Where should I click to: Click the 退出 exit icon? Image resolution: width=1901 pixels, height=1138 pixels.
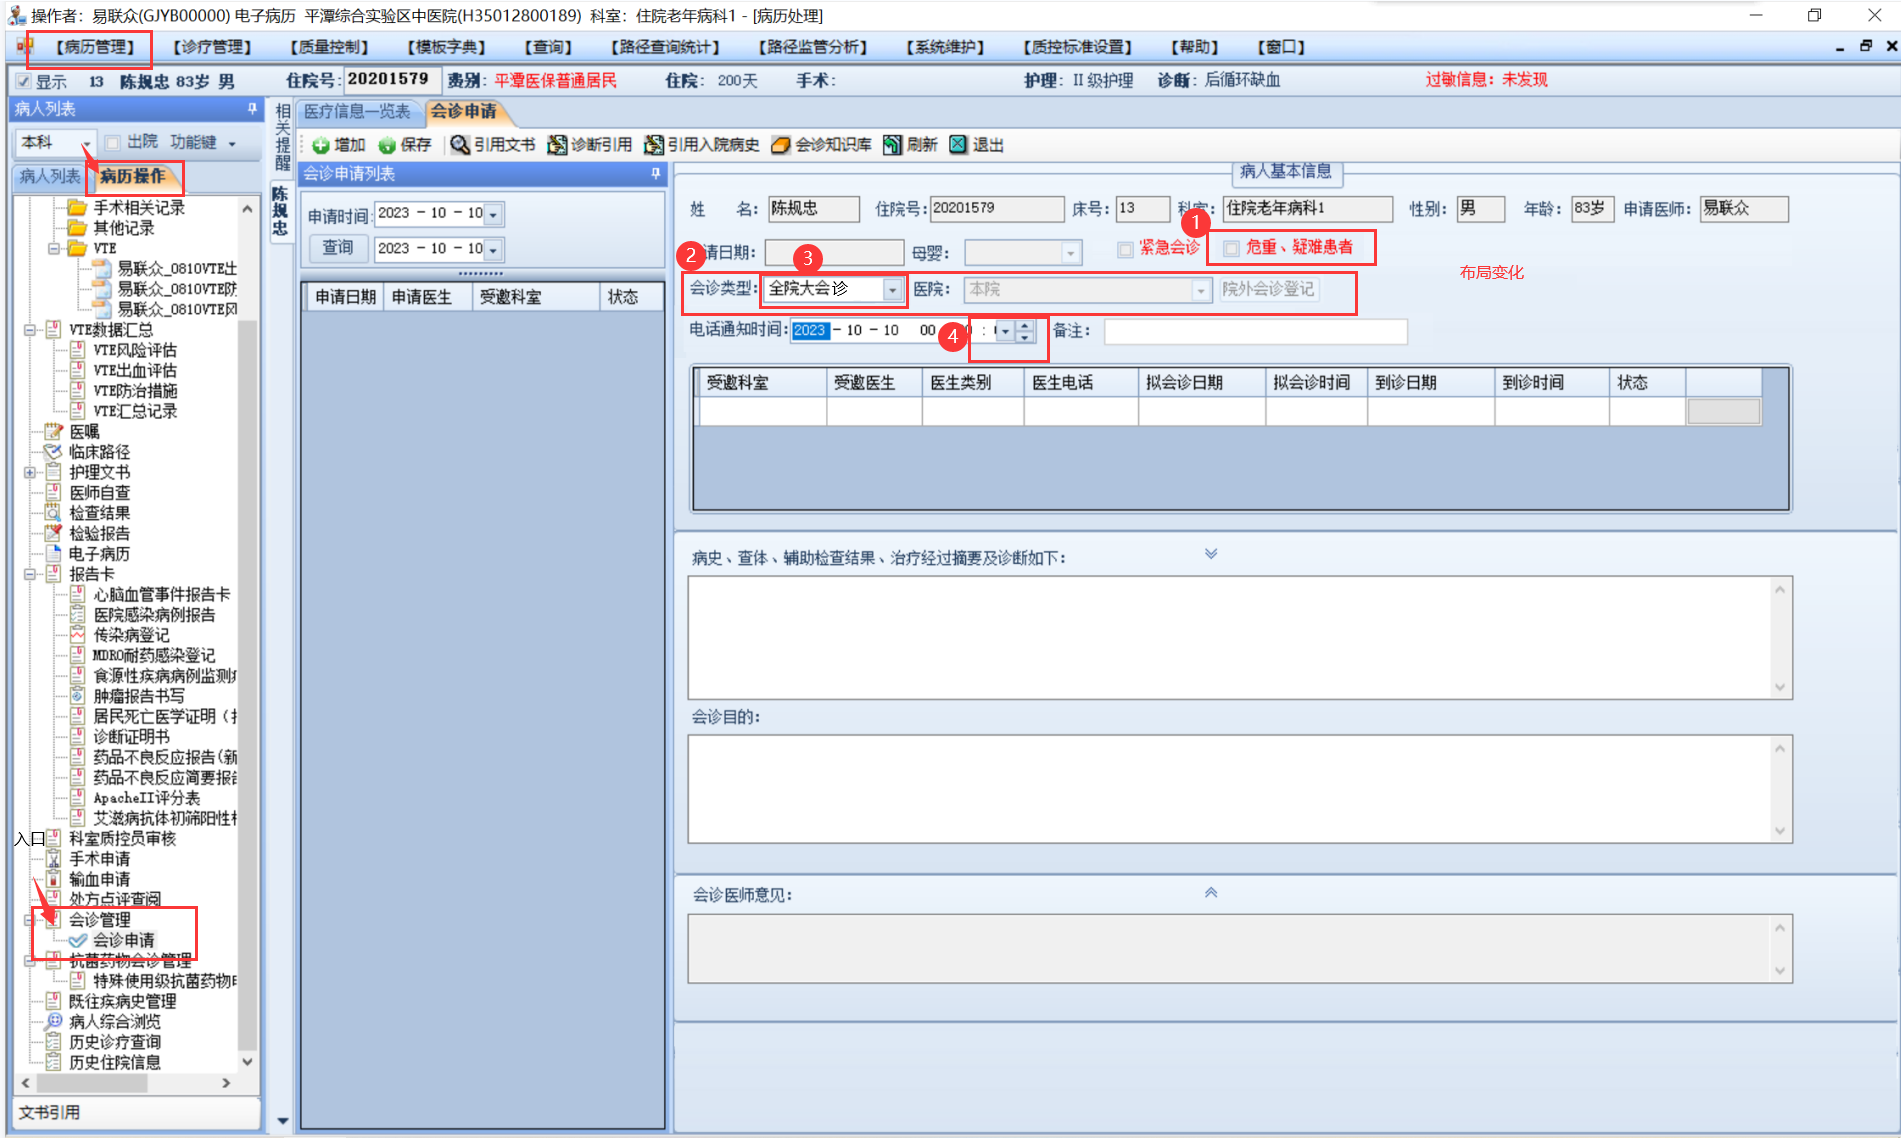pyautogui.click(x=976, y=145)
